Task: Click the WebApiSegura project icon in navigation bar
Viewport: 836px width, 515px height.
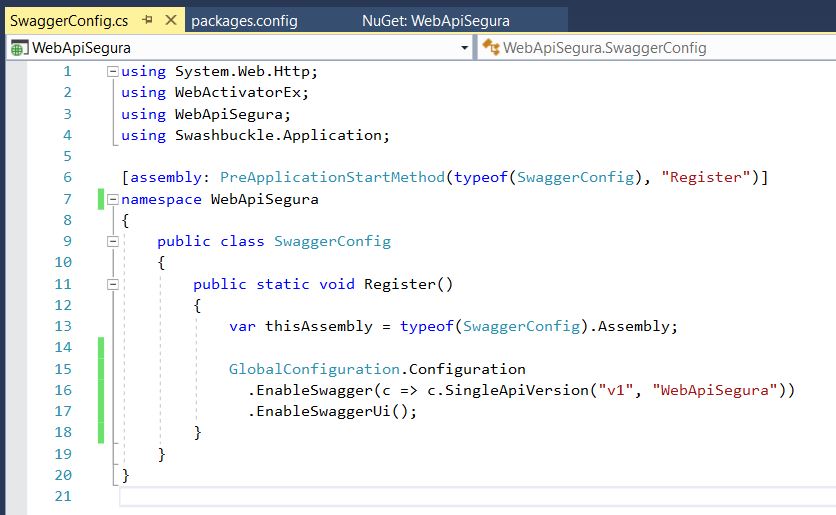Action: click(x=19, y=47)
